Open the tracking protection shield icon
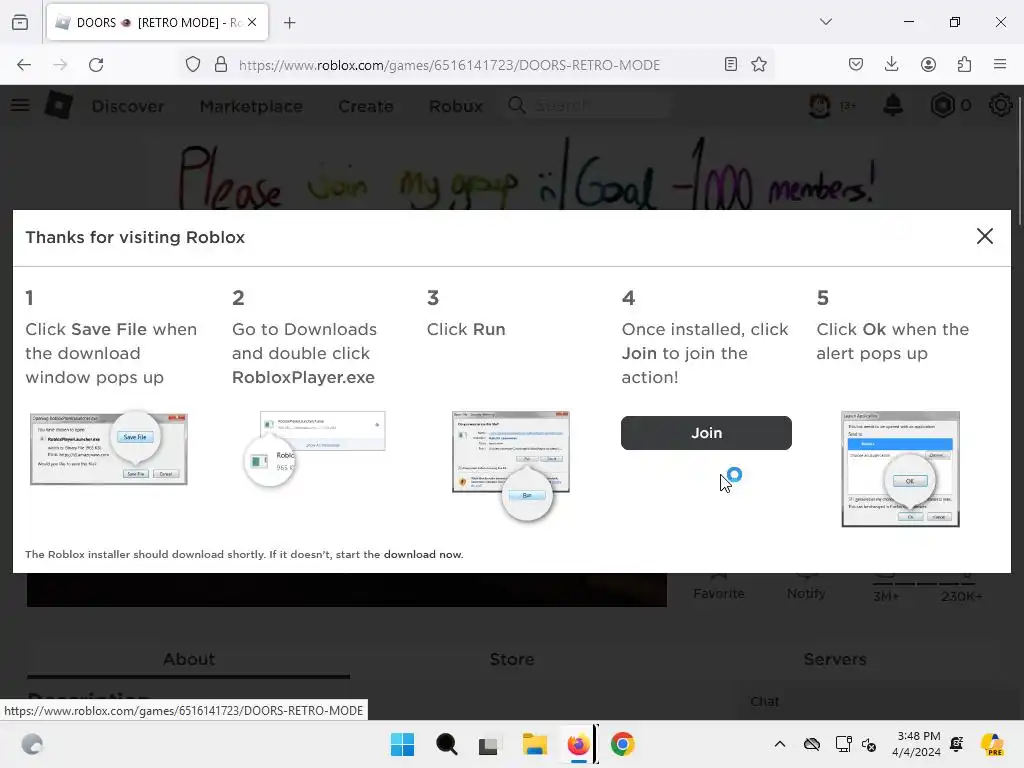Image resolution: width=1024 pixels, height=768 pixels. 193,65
